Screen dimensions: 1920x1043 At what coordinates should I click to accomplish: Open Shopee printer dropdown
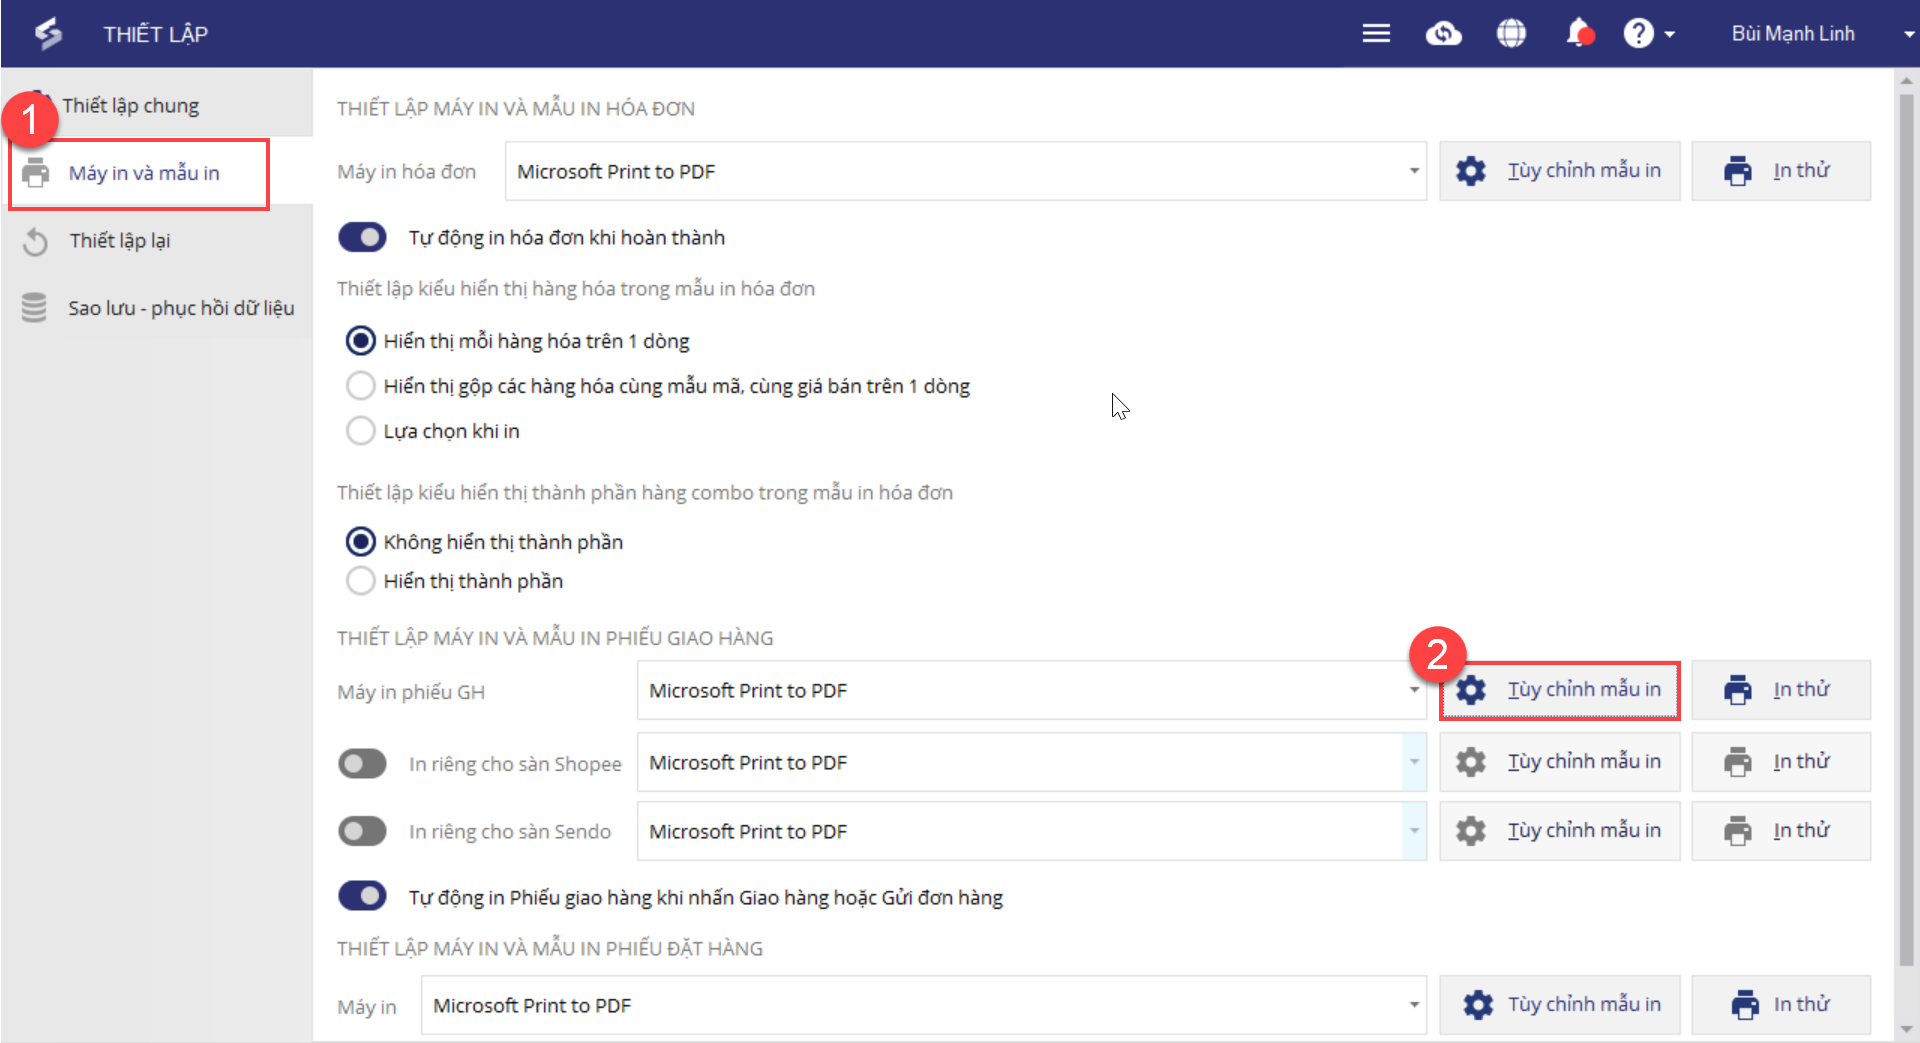[x=1032, y=762]
